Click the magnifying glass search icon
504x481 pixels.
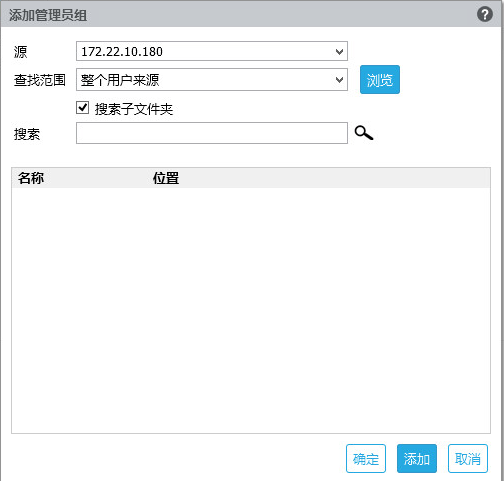[364, 133]
